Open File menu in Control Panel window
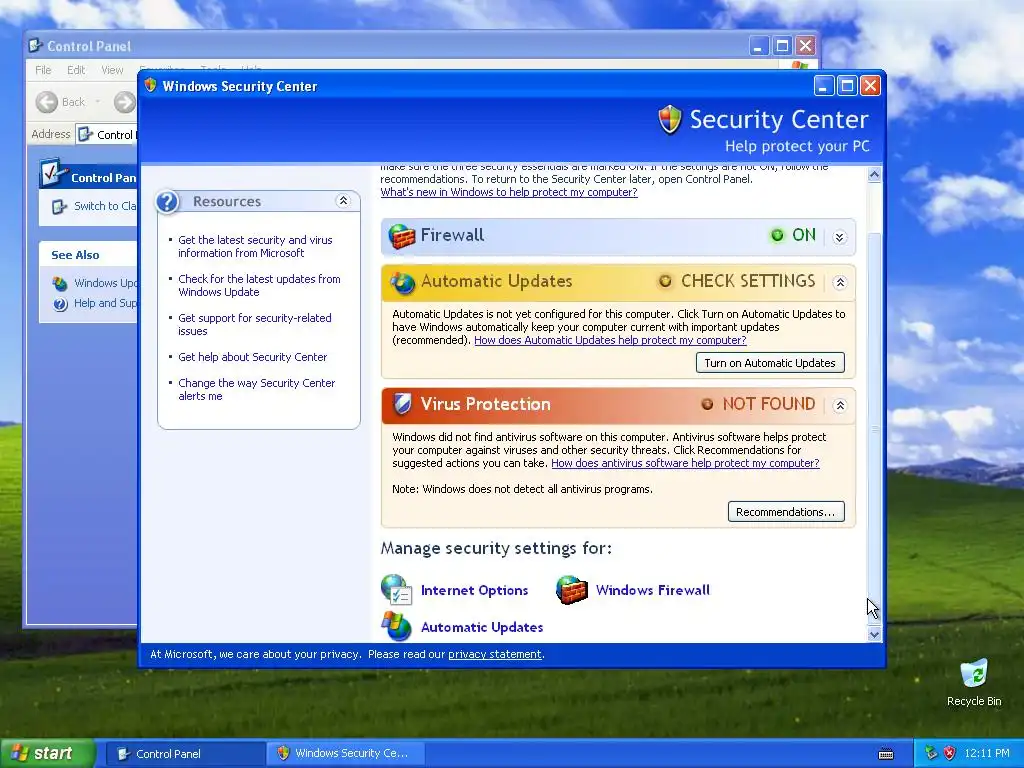The width and height of the screenshot is (1024, 768). [x=43, y=70]
